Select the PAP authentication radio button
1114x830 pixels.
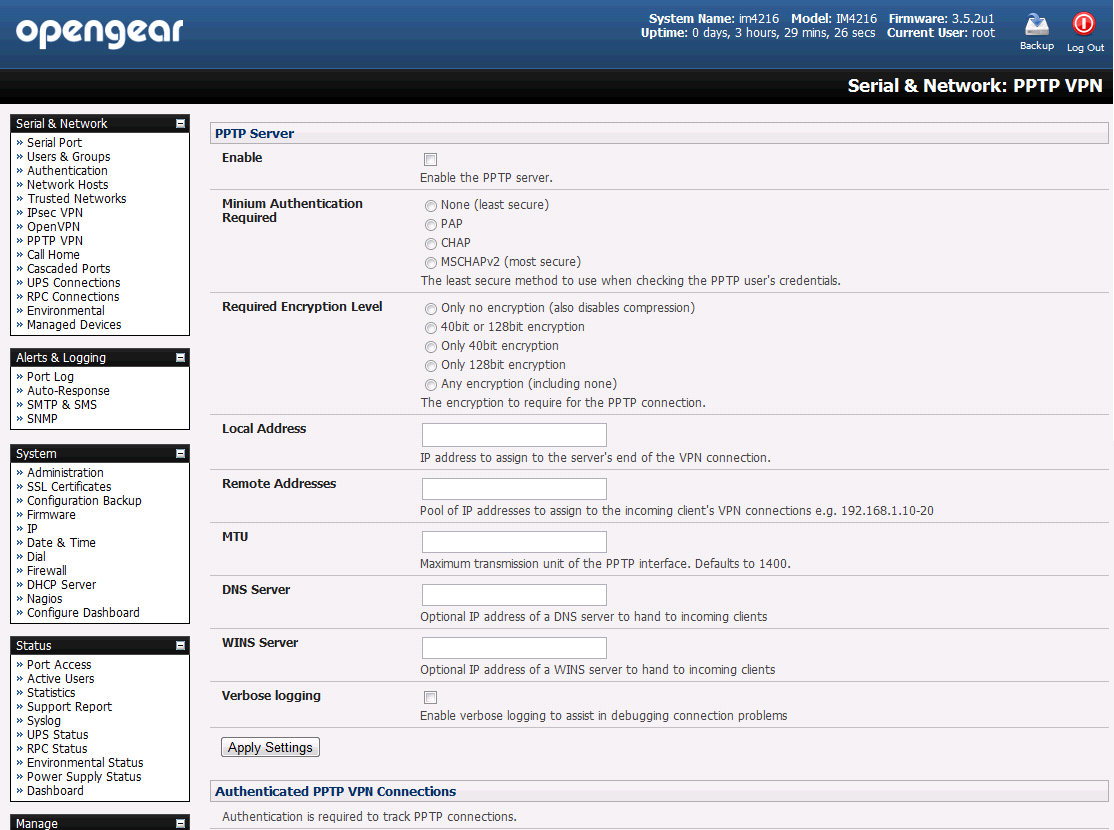click(431, 225)
